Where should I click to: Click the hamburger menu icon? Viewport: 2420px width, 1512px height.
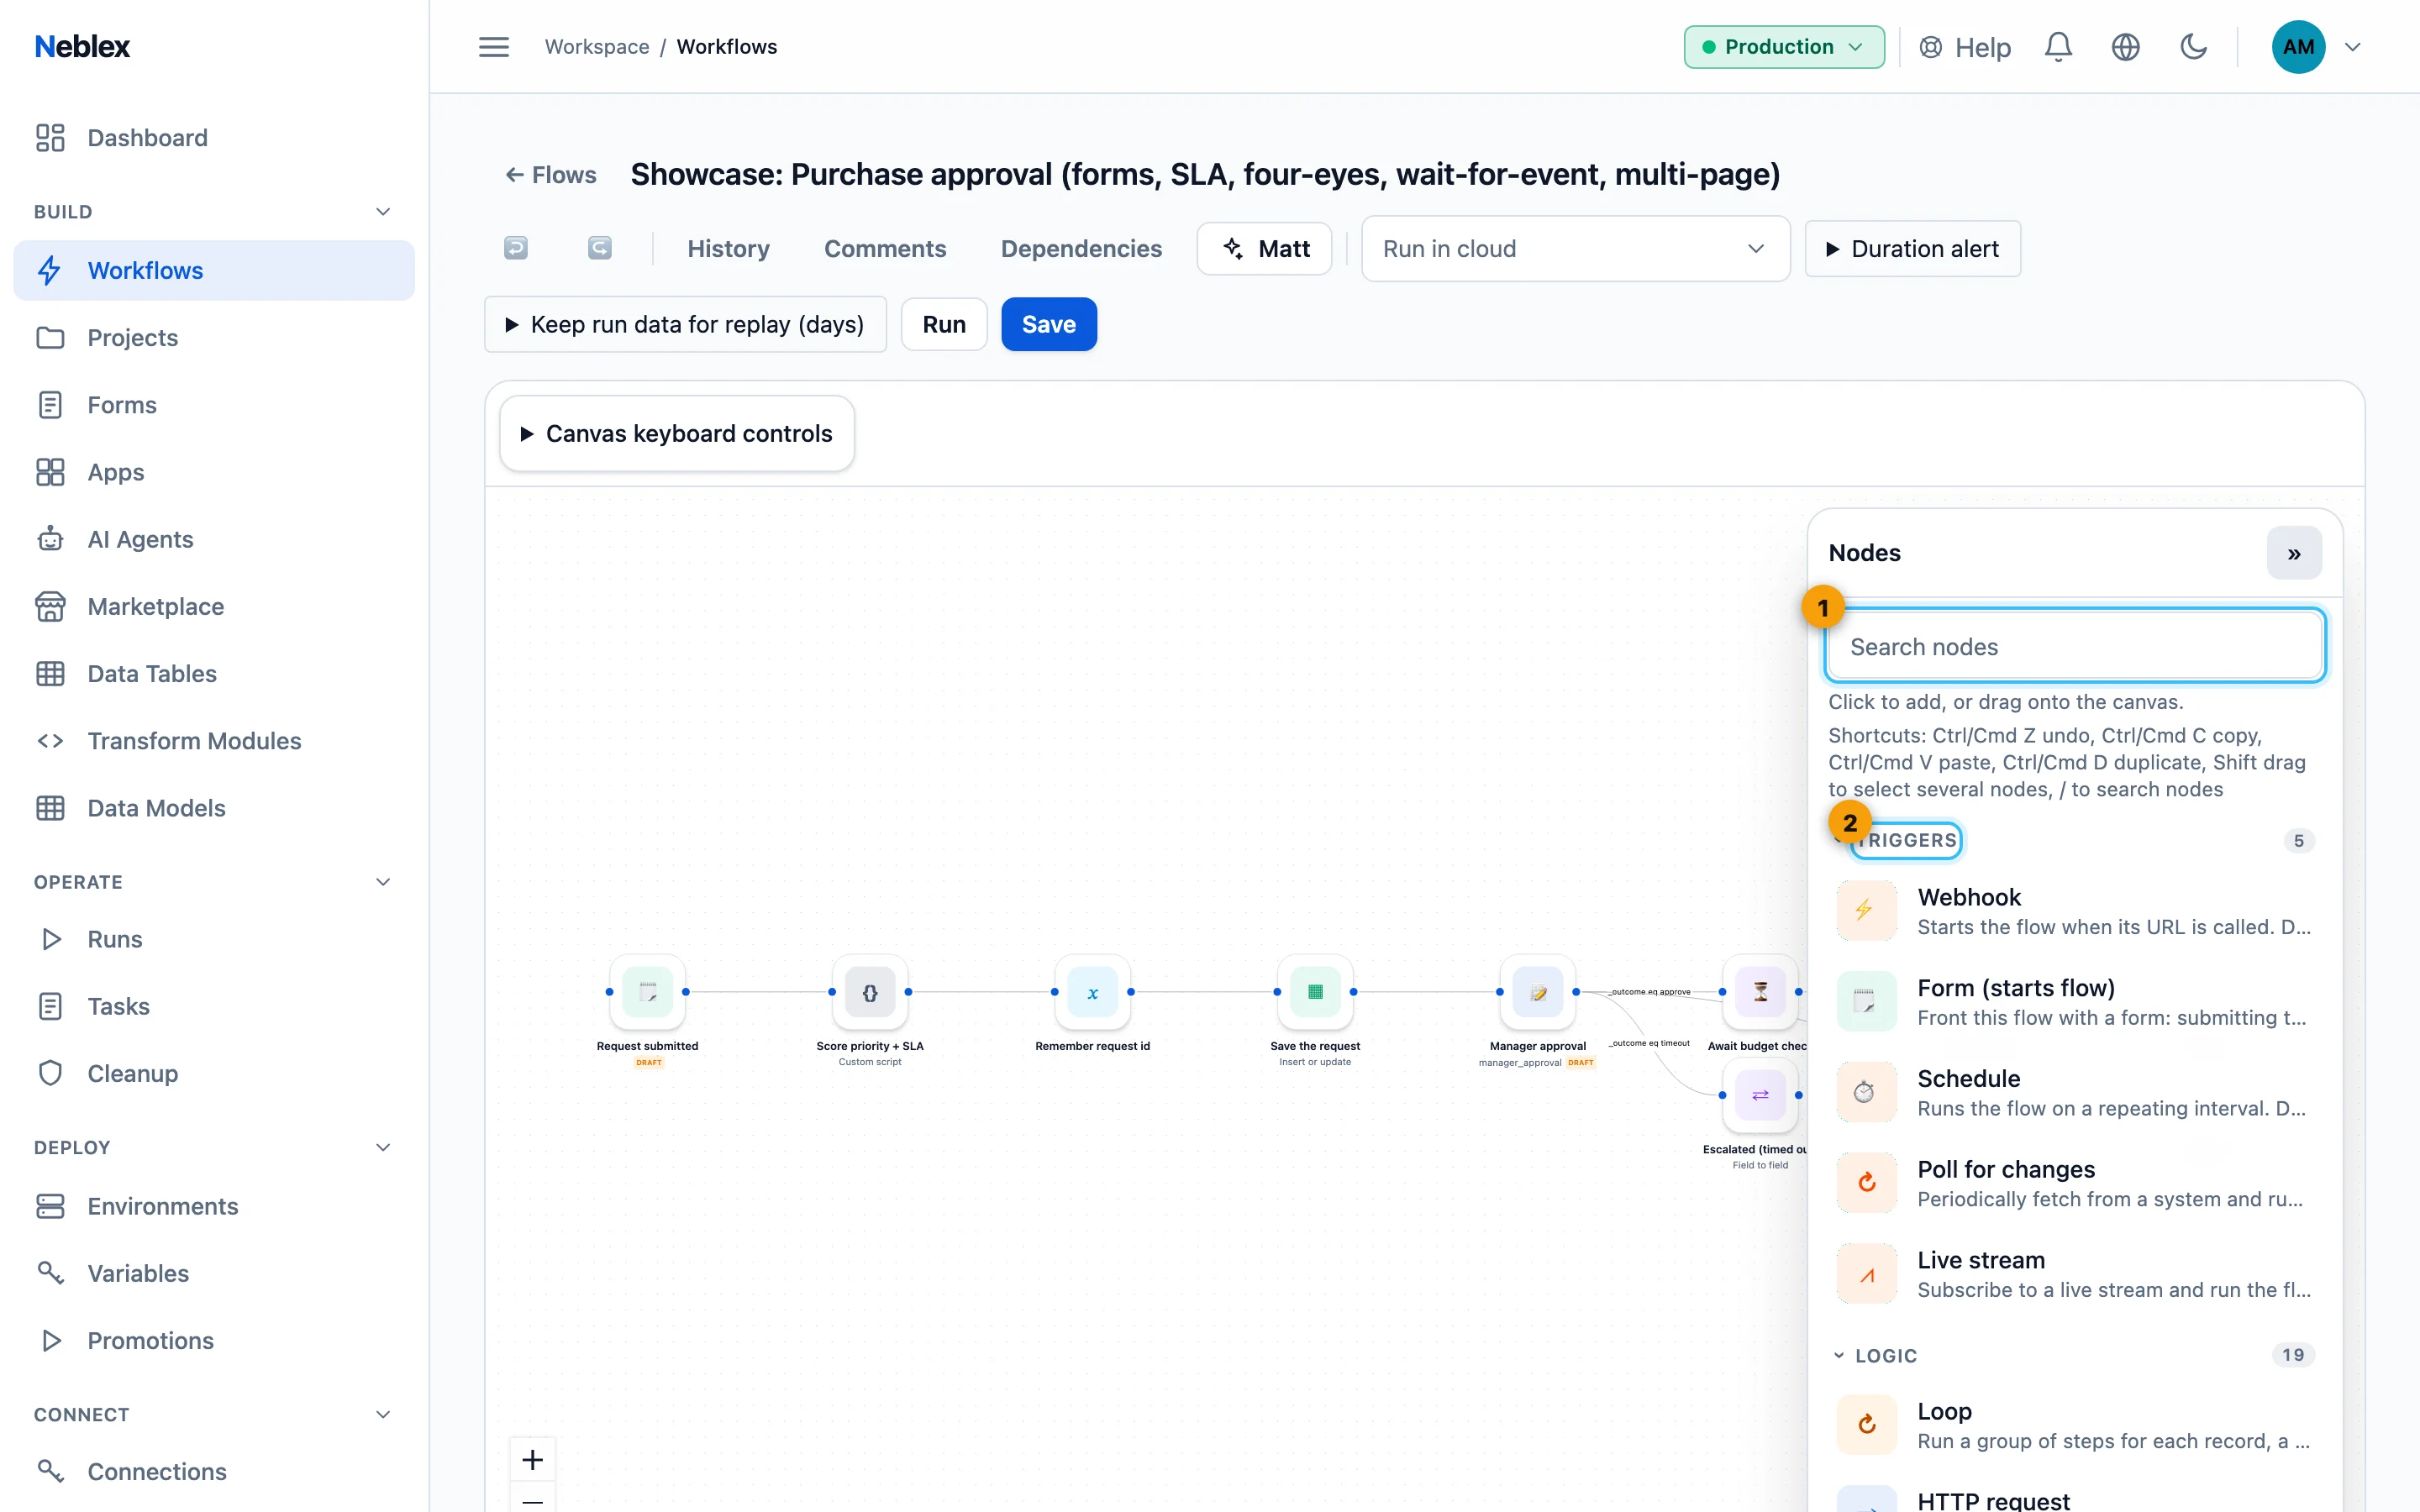point(494,47)
